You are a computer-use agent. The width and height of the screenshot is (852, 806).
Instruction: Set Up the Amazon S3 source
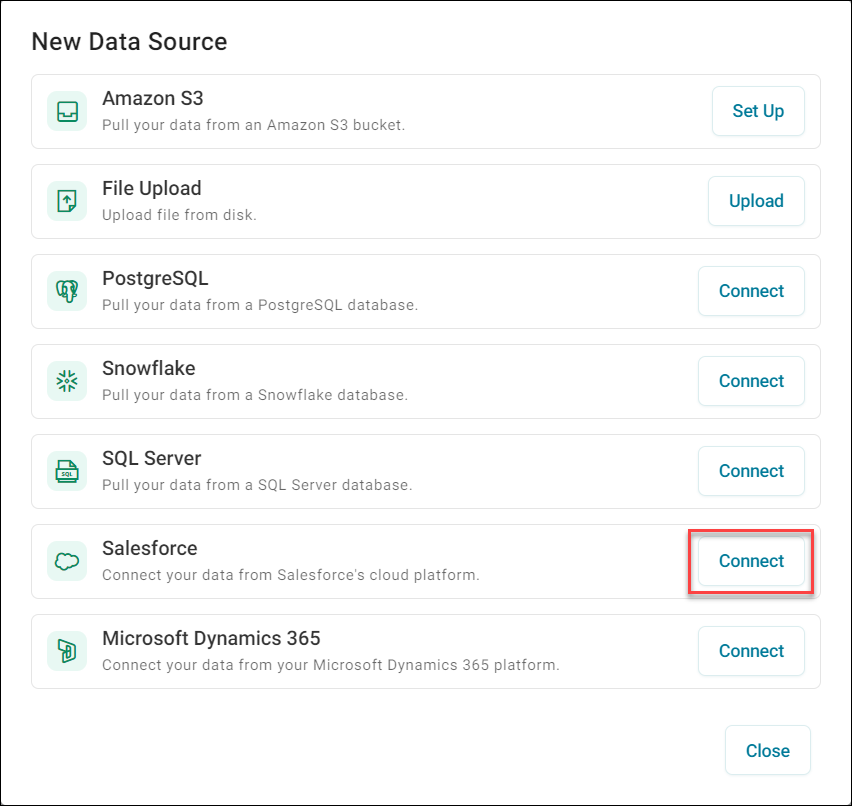coord(758,111)
